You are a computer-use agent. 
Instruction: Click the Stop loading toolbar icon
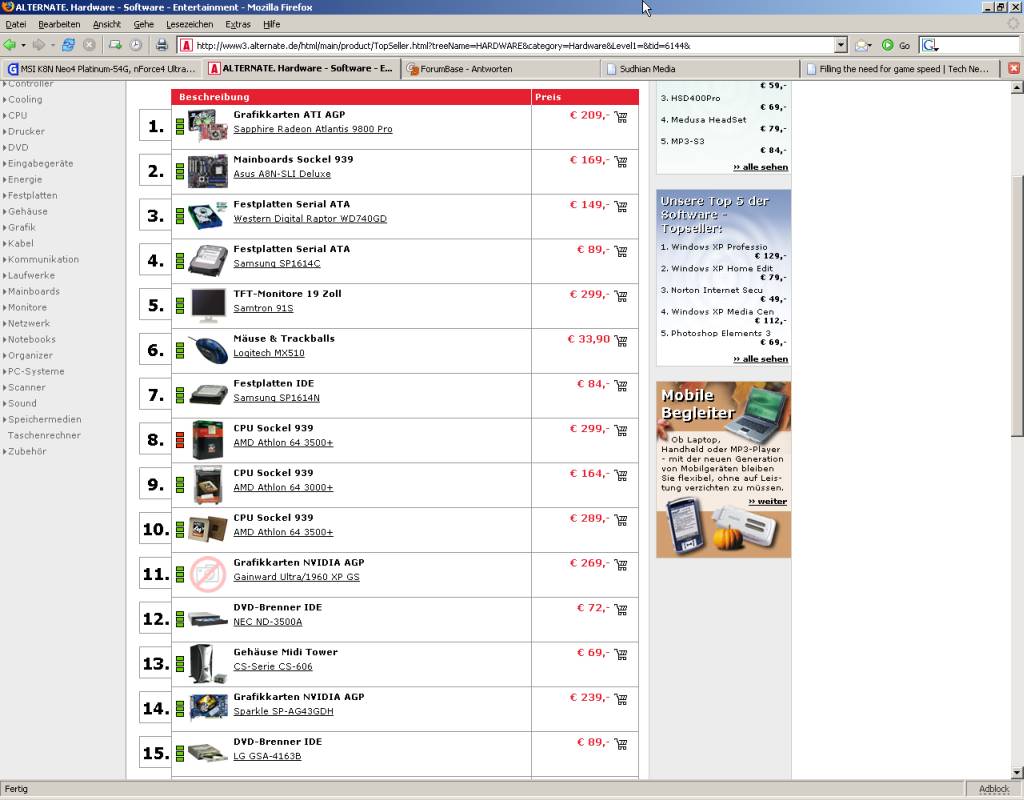click(89, 45)
